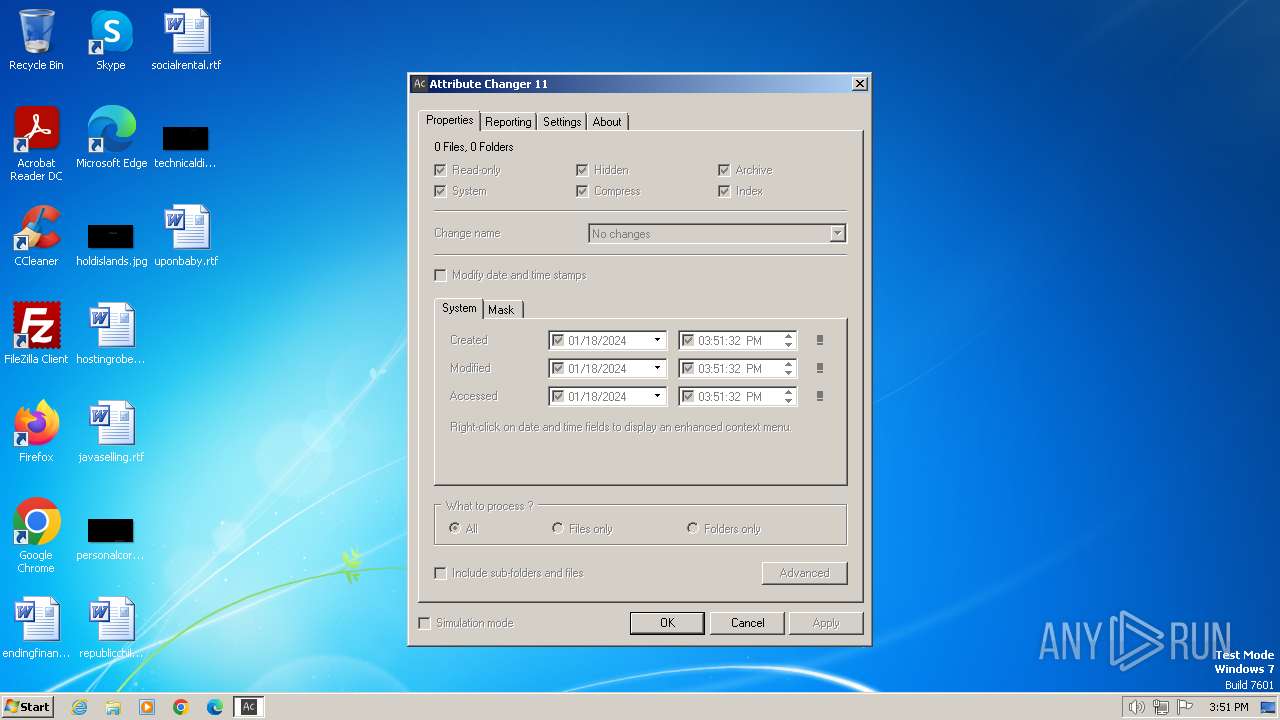Click the OK button
The height and width of the screenshot is (720, 1280).
pos(667,623)
